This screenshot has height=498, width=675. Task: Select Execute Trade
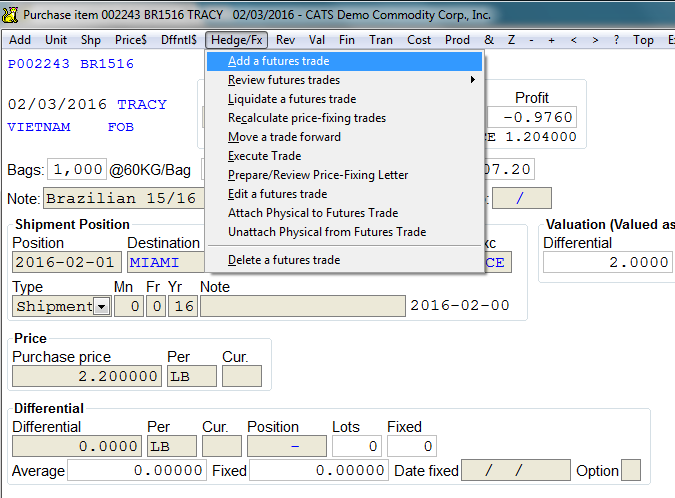coord(344,156)
